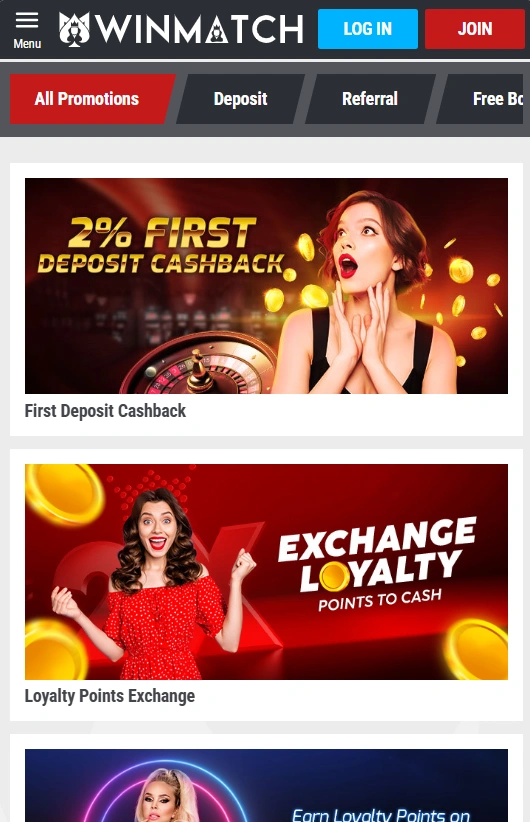Select the All Promotions tab

pyautogui.click(x=92, y=99)
